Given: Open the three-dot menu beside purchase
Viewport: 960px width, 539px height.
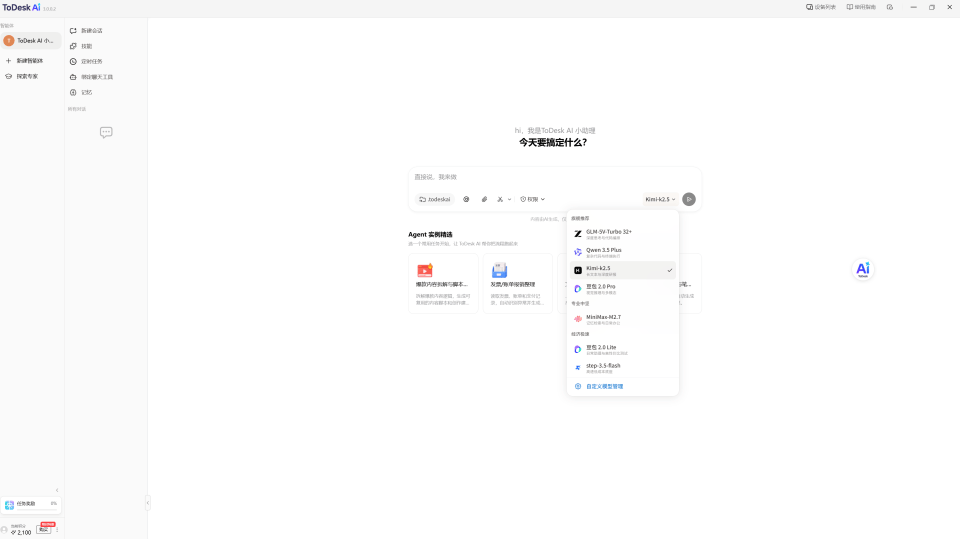Looking at the screenshot, I should coord(57,529).
